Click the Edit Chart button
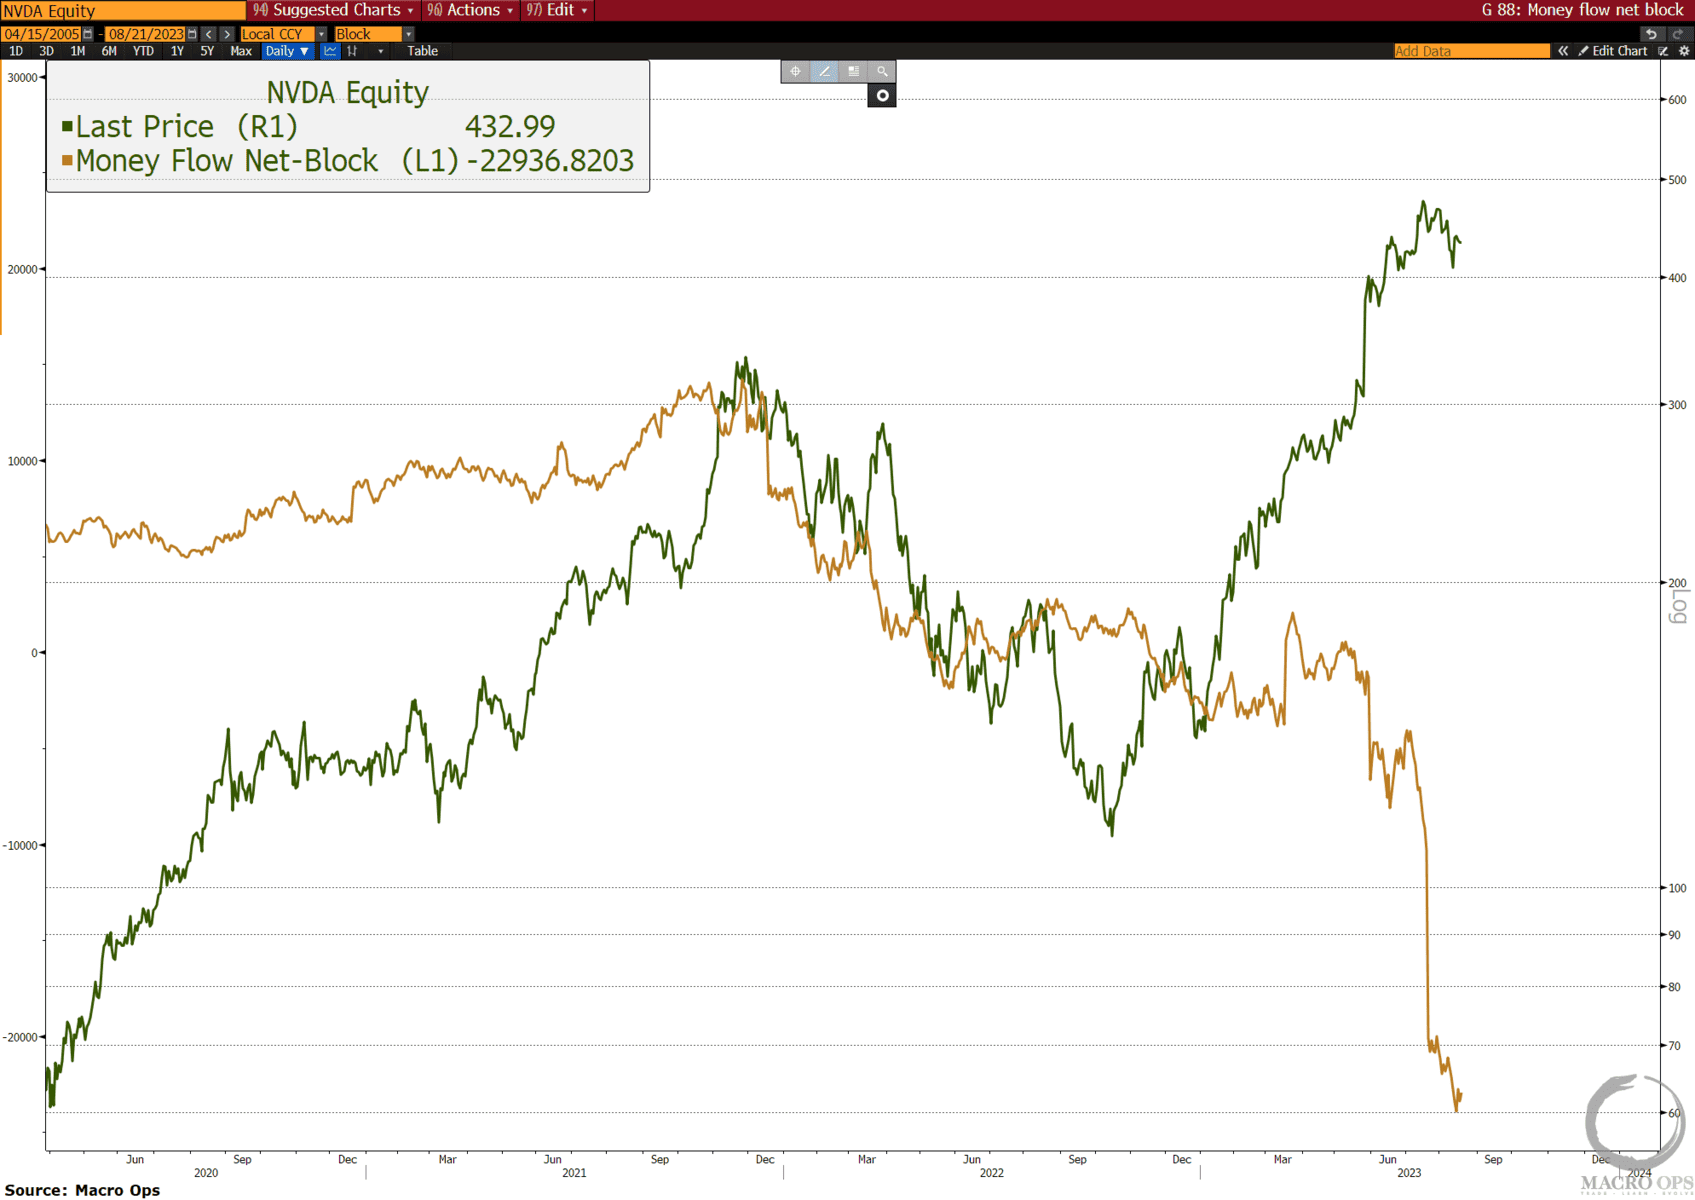 [x=1612, y=51]
